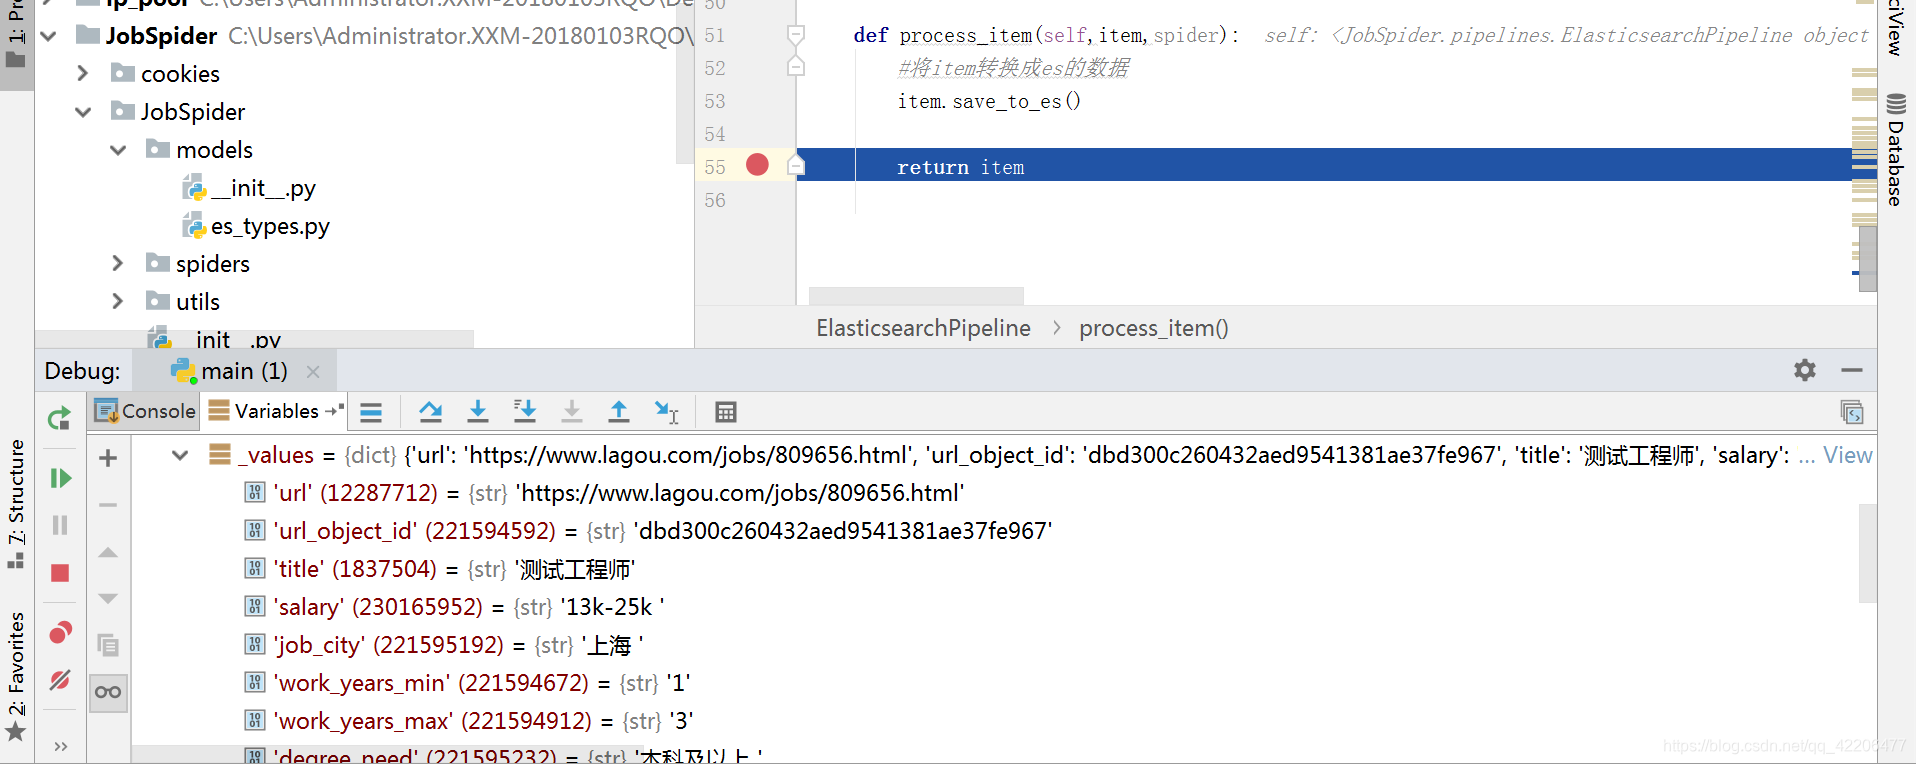This screenshot has height=764, width=1916.
Task: Stop the debug session
Action: point(60,573)
